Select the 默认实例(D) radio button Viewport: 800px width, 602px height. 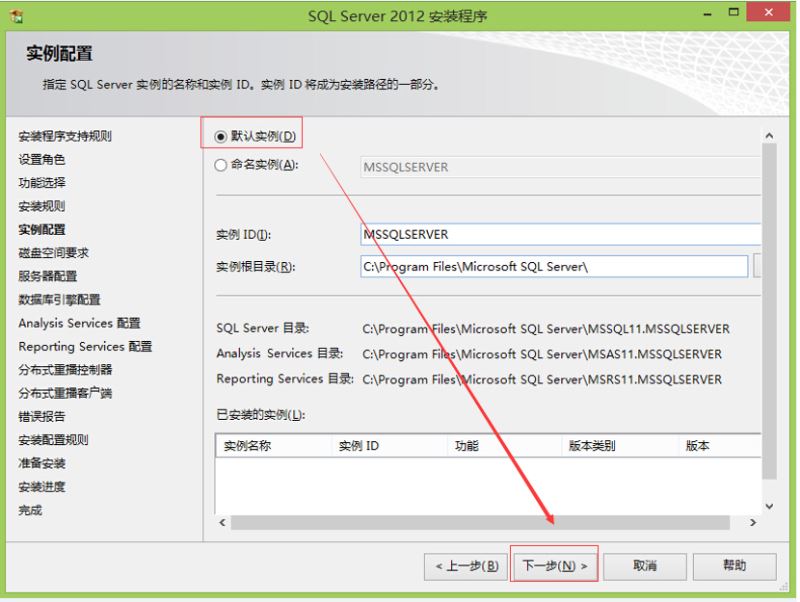click(x=220, y=137)
